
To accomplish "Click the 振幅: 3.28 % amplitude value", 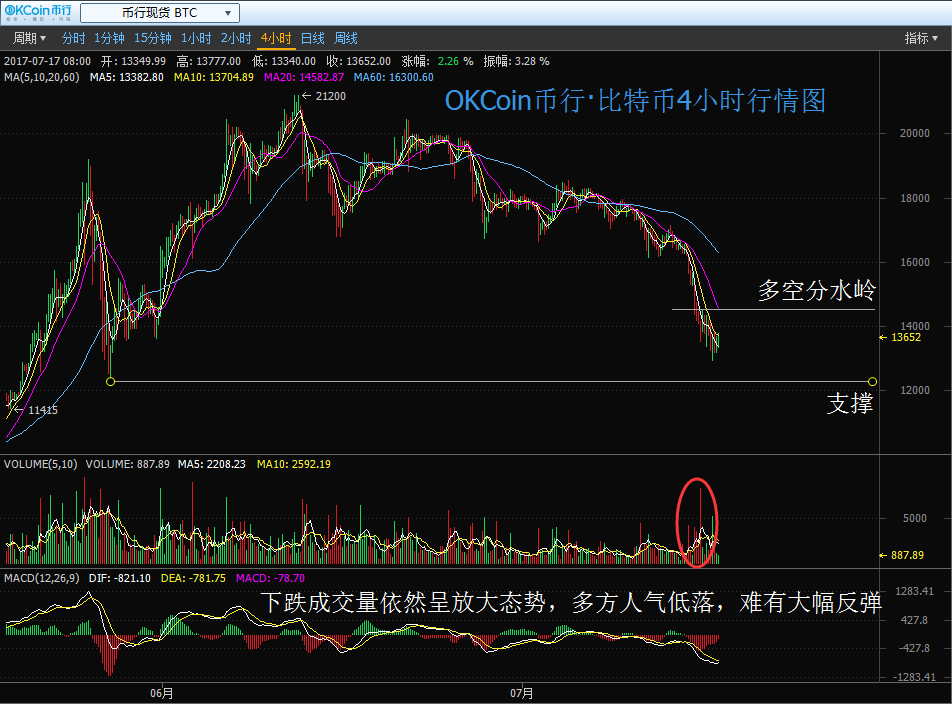I will pos(517,61).
